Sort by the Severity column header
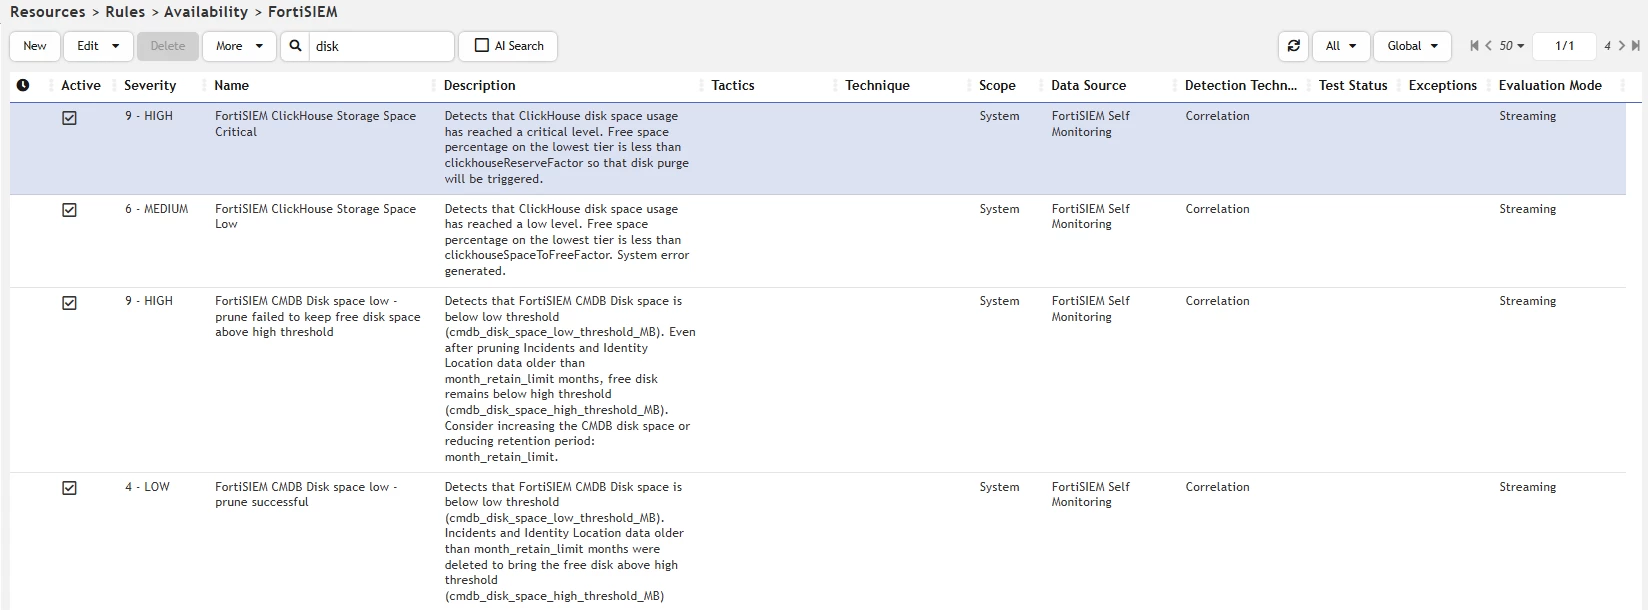1648x610 pixels. 150,86
